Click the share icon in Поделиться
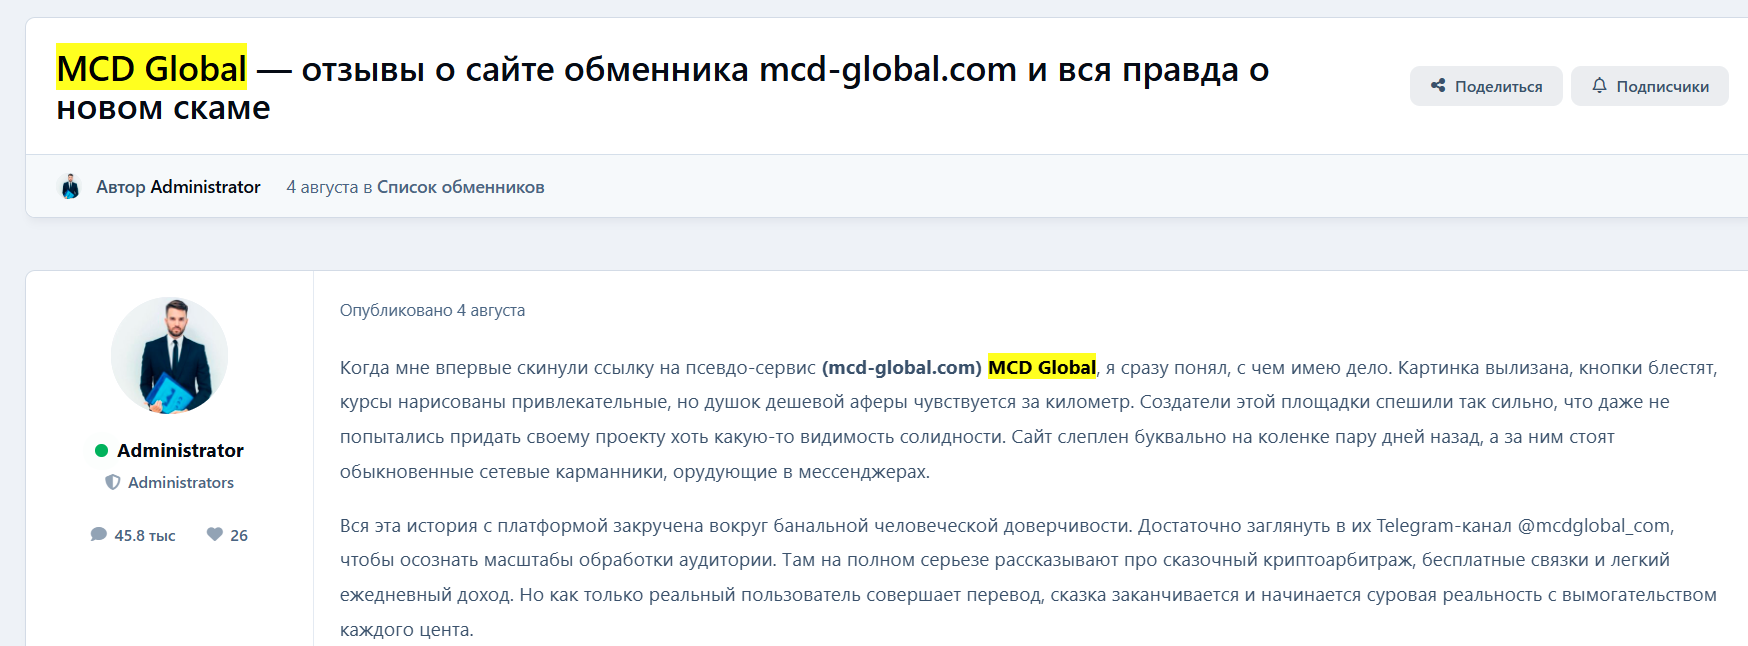1748x646 pixels. coord(1438,86)
